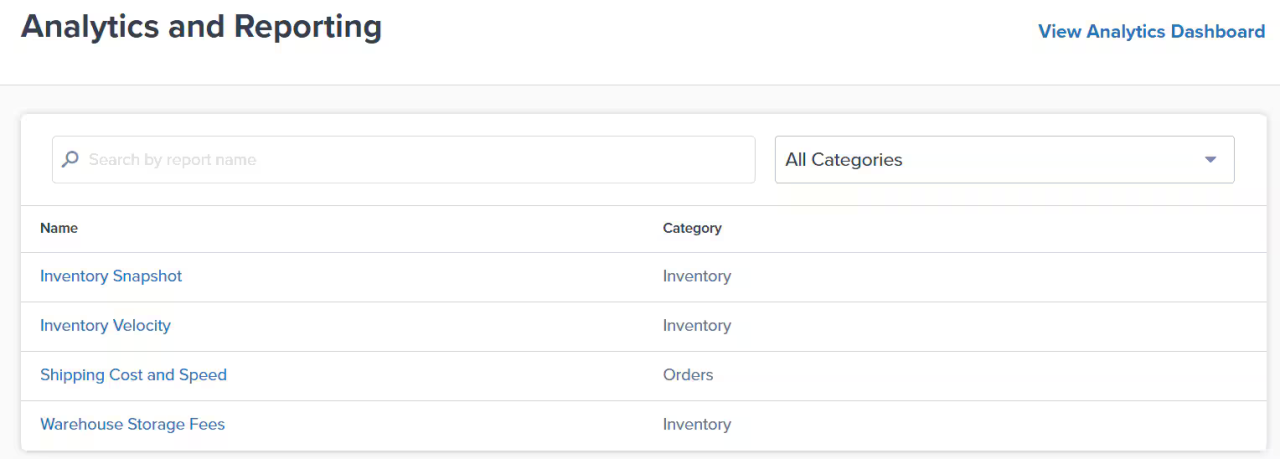Select the Inventory category in Warehouse Storage Fees row
Image resolution: width=1280 pixels, height=459 pixels.
tap(697, 425)
